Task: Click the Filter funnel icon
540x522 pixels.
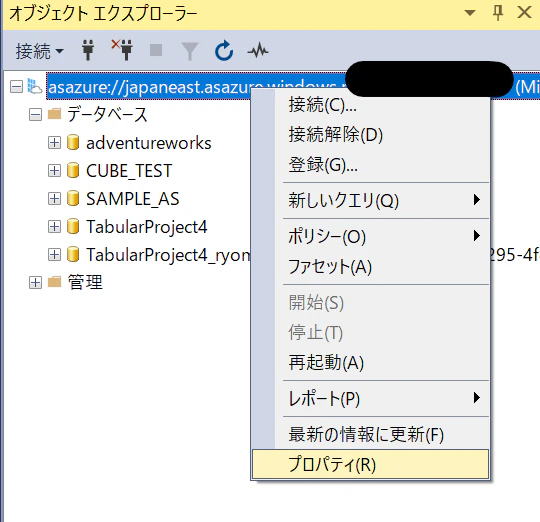Action: pos(190,51)
